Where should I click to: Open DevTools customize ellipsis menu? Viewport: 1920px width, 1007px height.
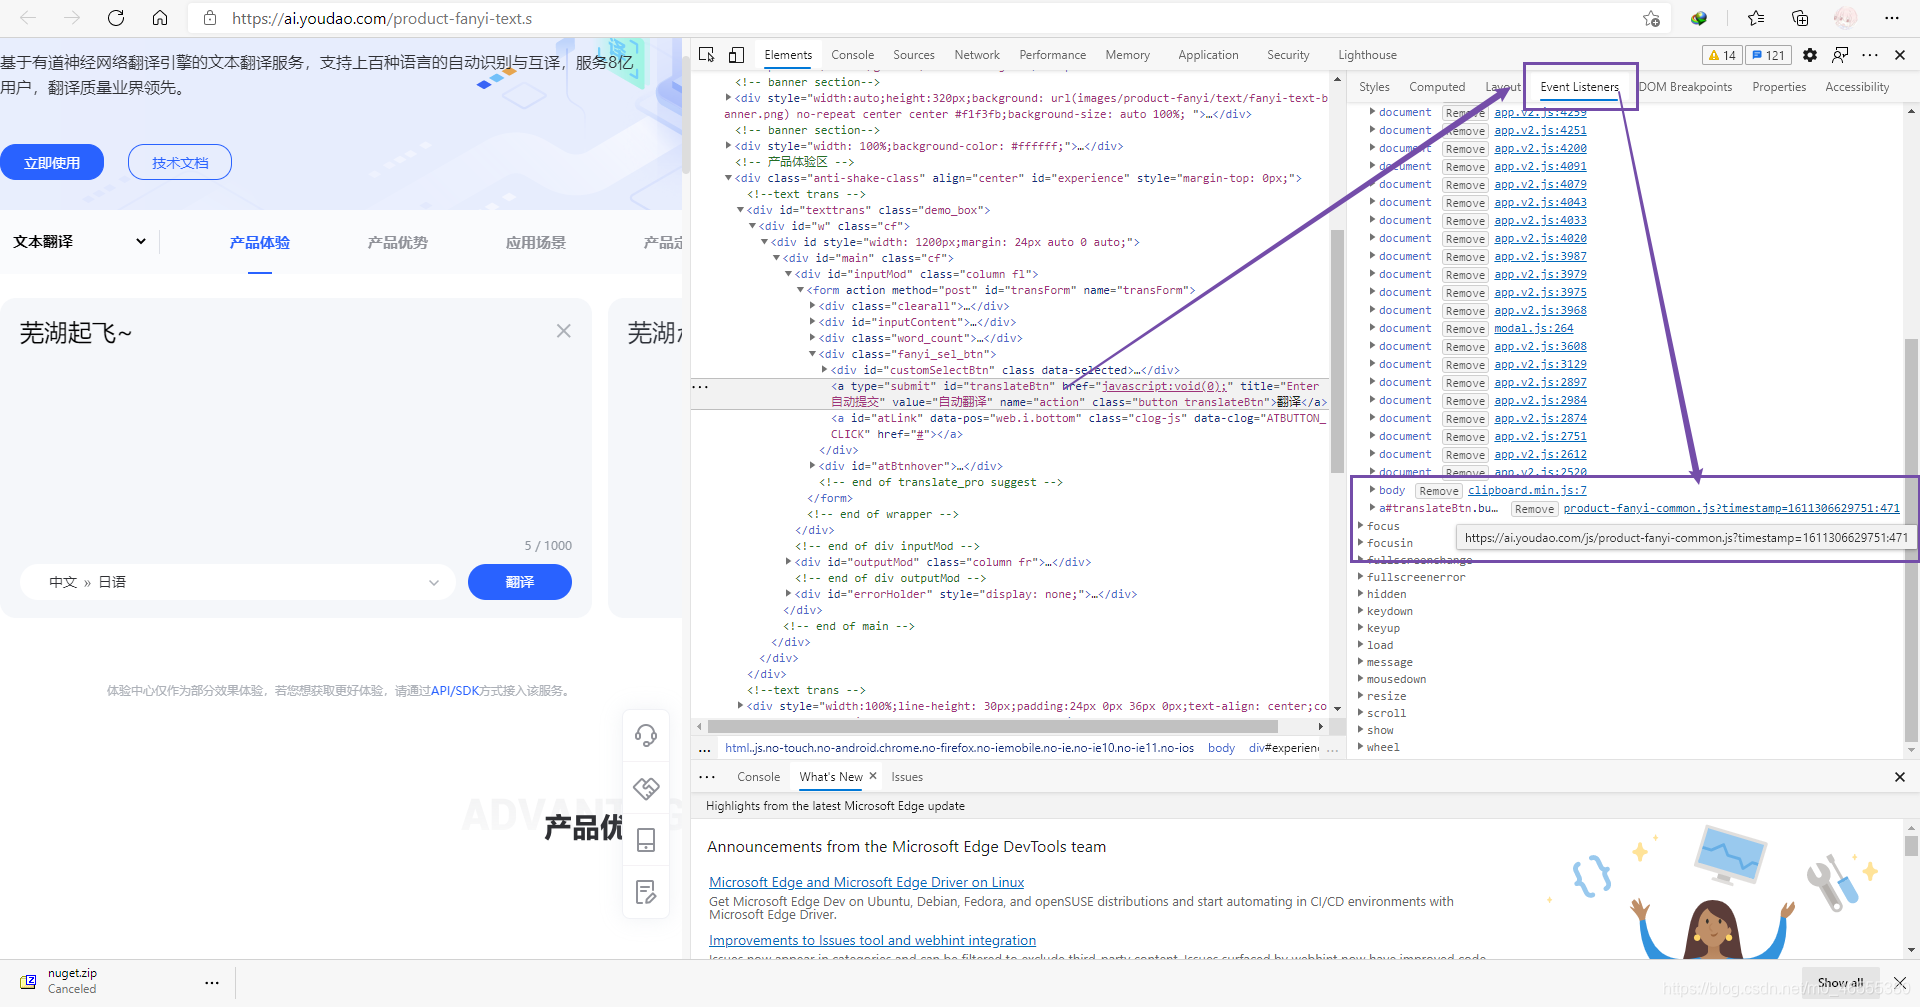pyautogui.click(x=1870, y=55)
